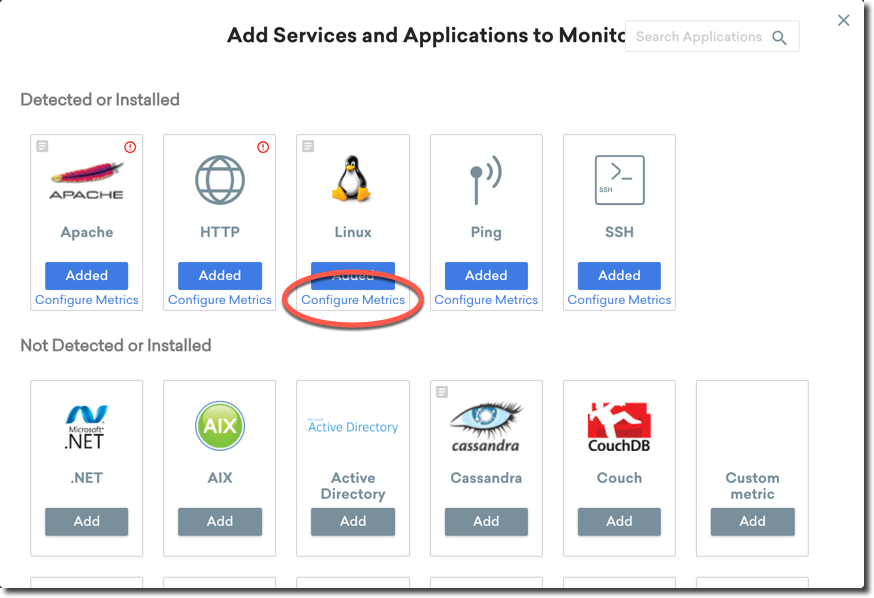Click the 'Not Detected or Installed' heading
Image resolution: width=874 pixels, height=598 pixels.
pos(115,346)
